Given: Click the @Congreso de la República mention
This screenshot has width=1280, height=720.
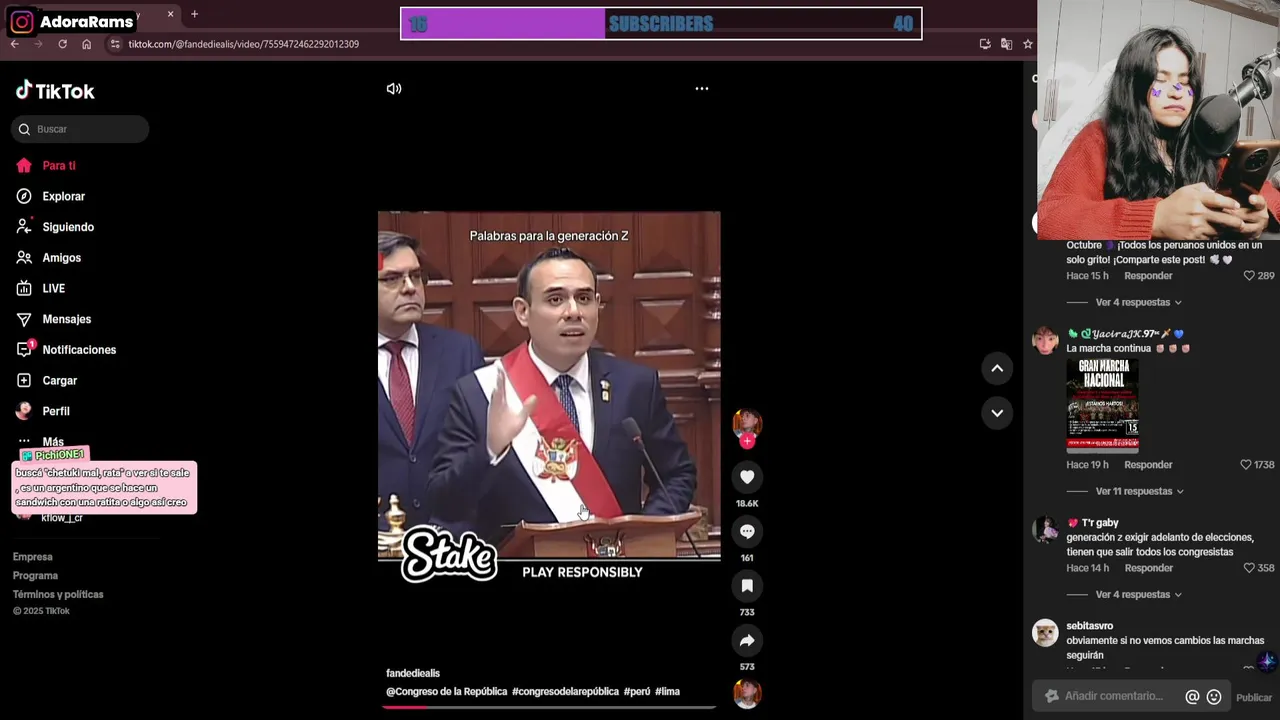Looking at the screenshot, I should click(x=447, y=691).
